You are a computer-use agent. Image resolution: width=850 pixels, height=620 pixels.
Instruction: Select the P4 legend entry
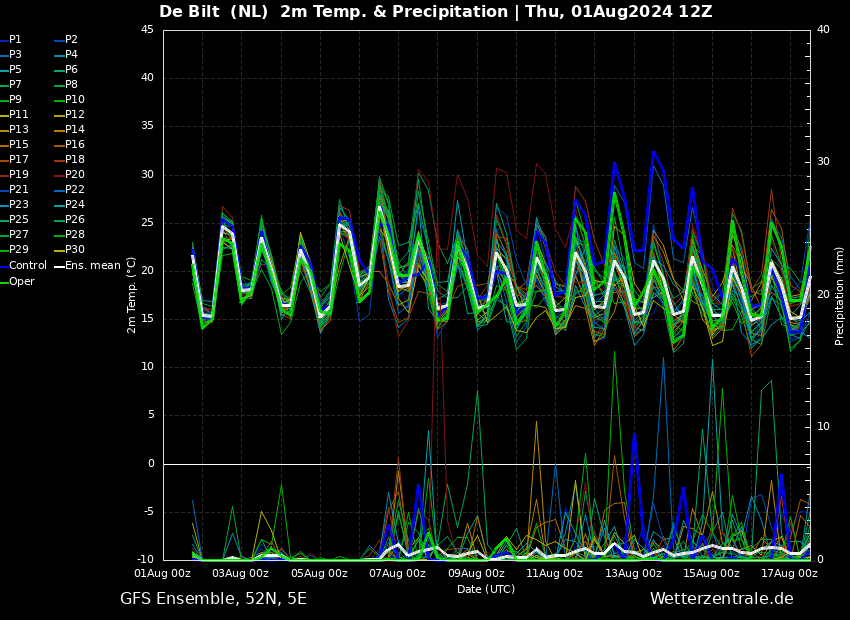click(72, 54)
